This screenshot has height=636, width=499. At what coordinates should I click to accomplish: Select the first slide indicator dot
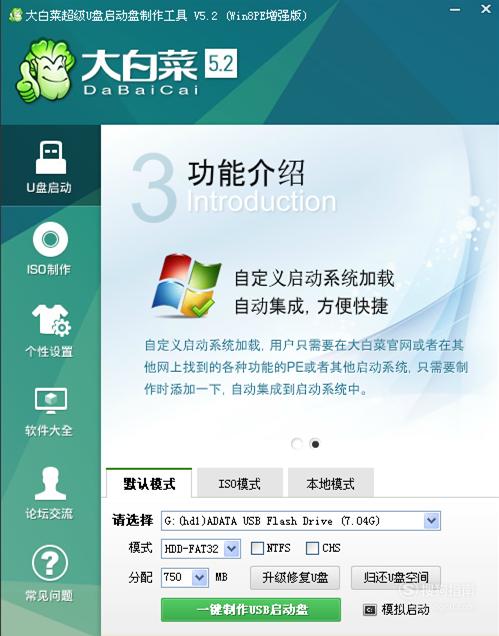click(297, 444)
